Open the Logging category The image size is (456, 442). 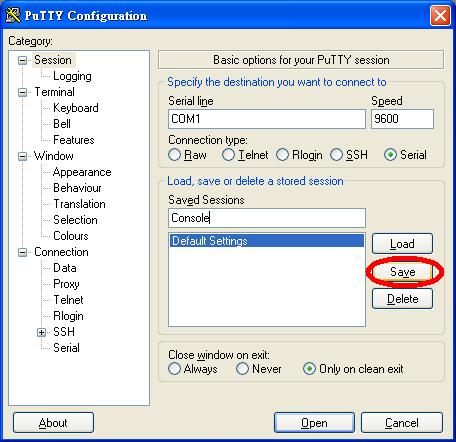pos(72,76)
